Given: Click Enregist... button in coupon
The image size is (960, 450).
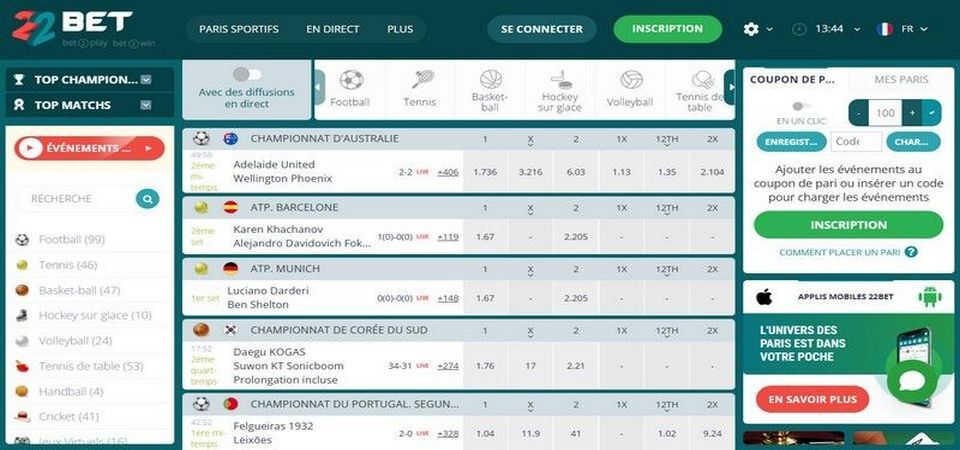Looking at the screenshot, I should pos(792,141).
